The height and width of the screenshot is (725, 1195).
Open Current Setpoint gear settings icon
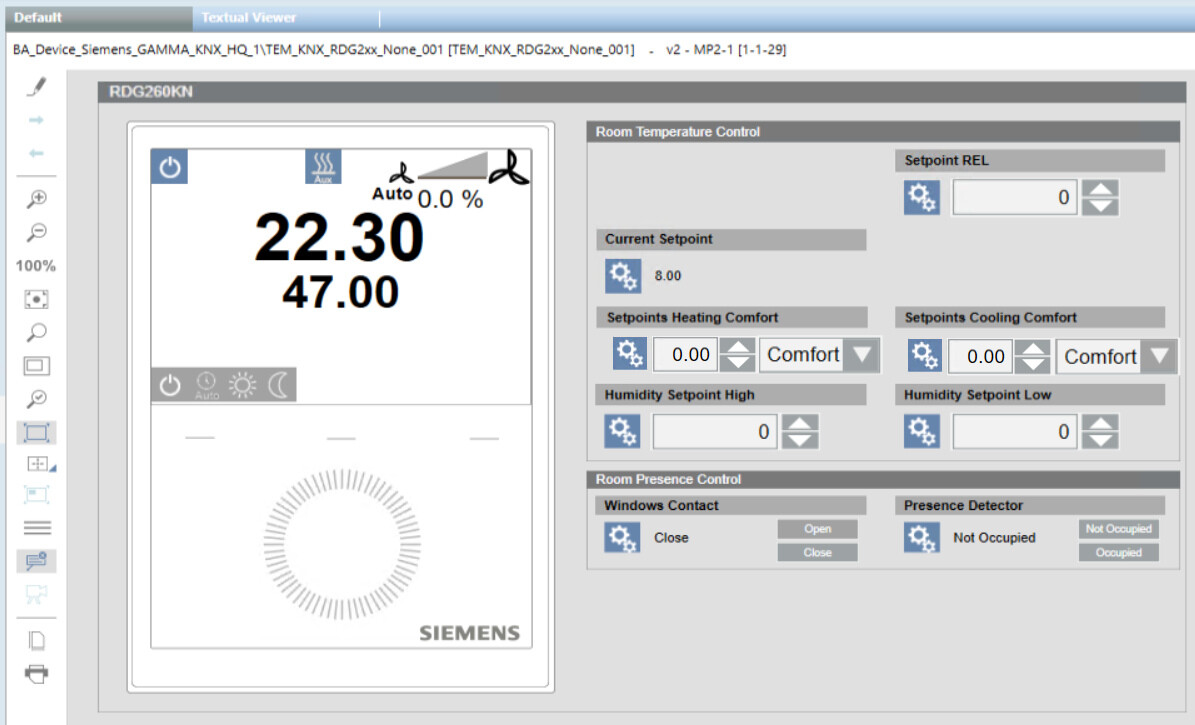[x=622, y=275]
